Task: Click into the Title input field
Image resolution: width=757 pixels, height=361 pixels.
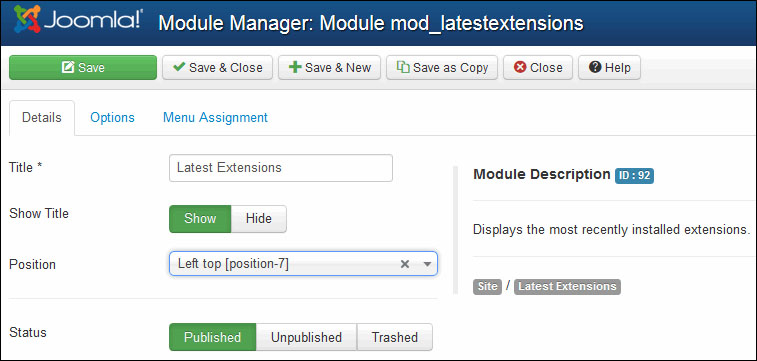Action: pos(280,168)
